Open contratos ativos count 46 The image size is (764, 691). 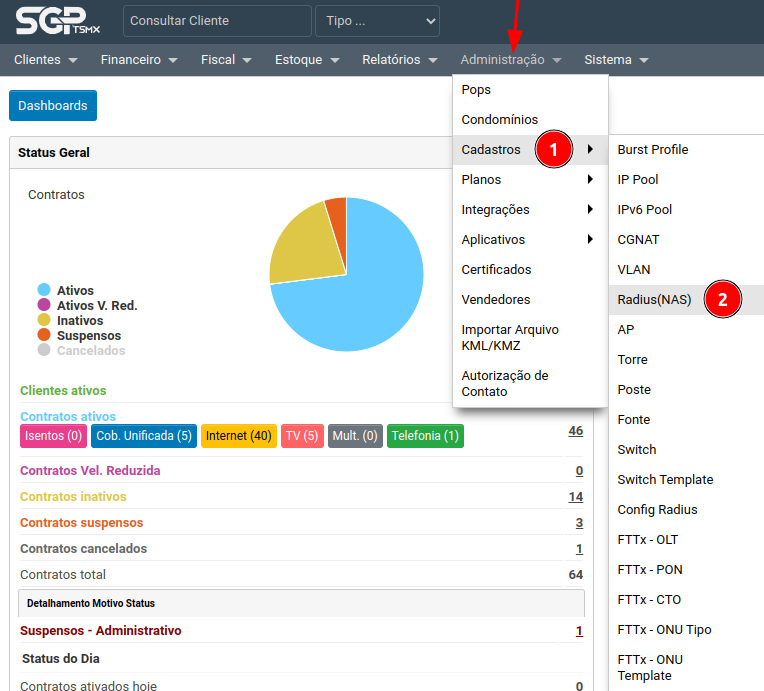tap(575, 431)
